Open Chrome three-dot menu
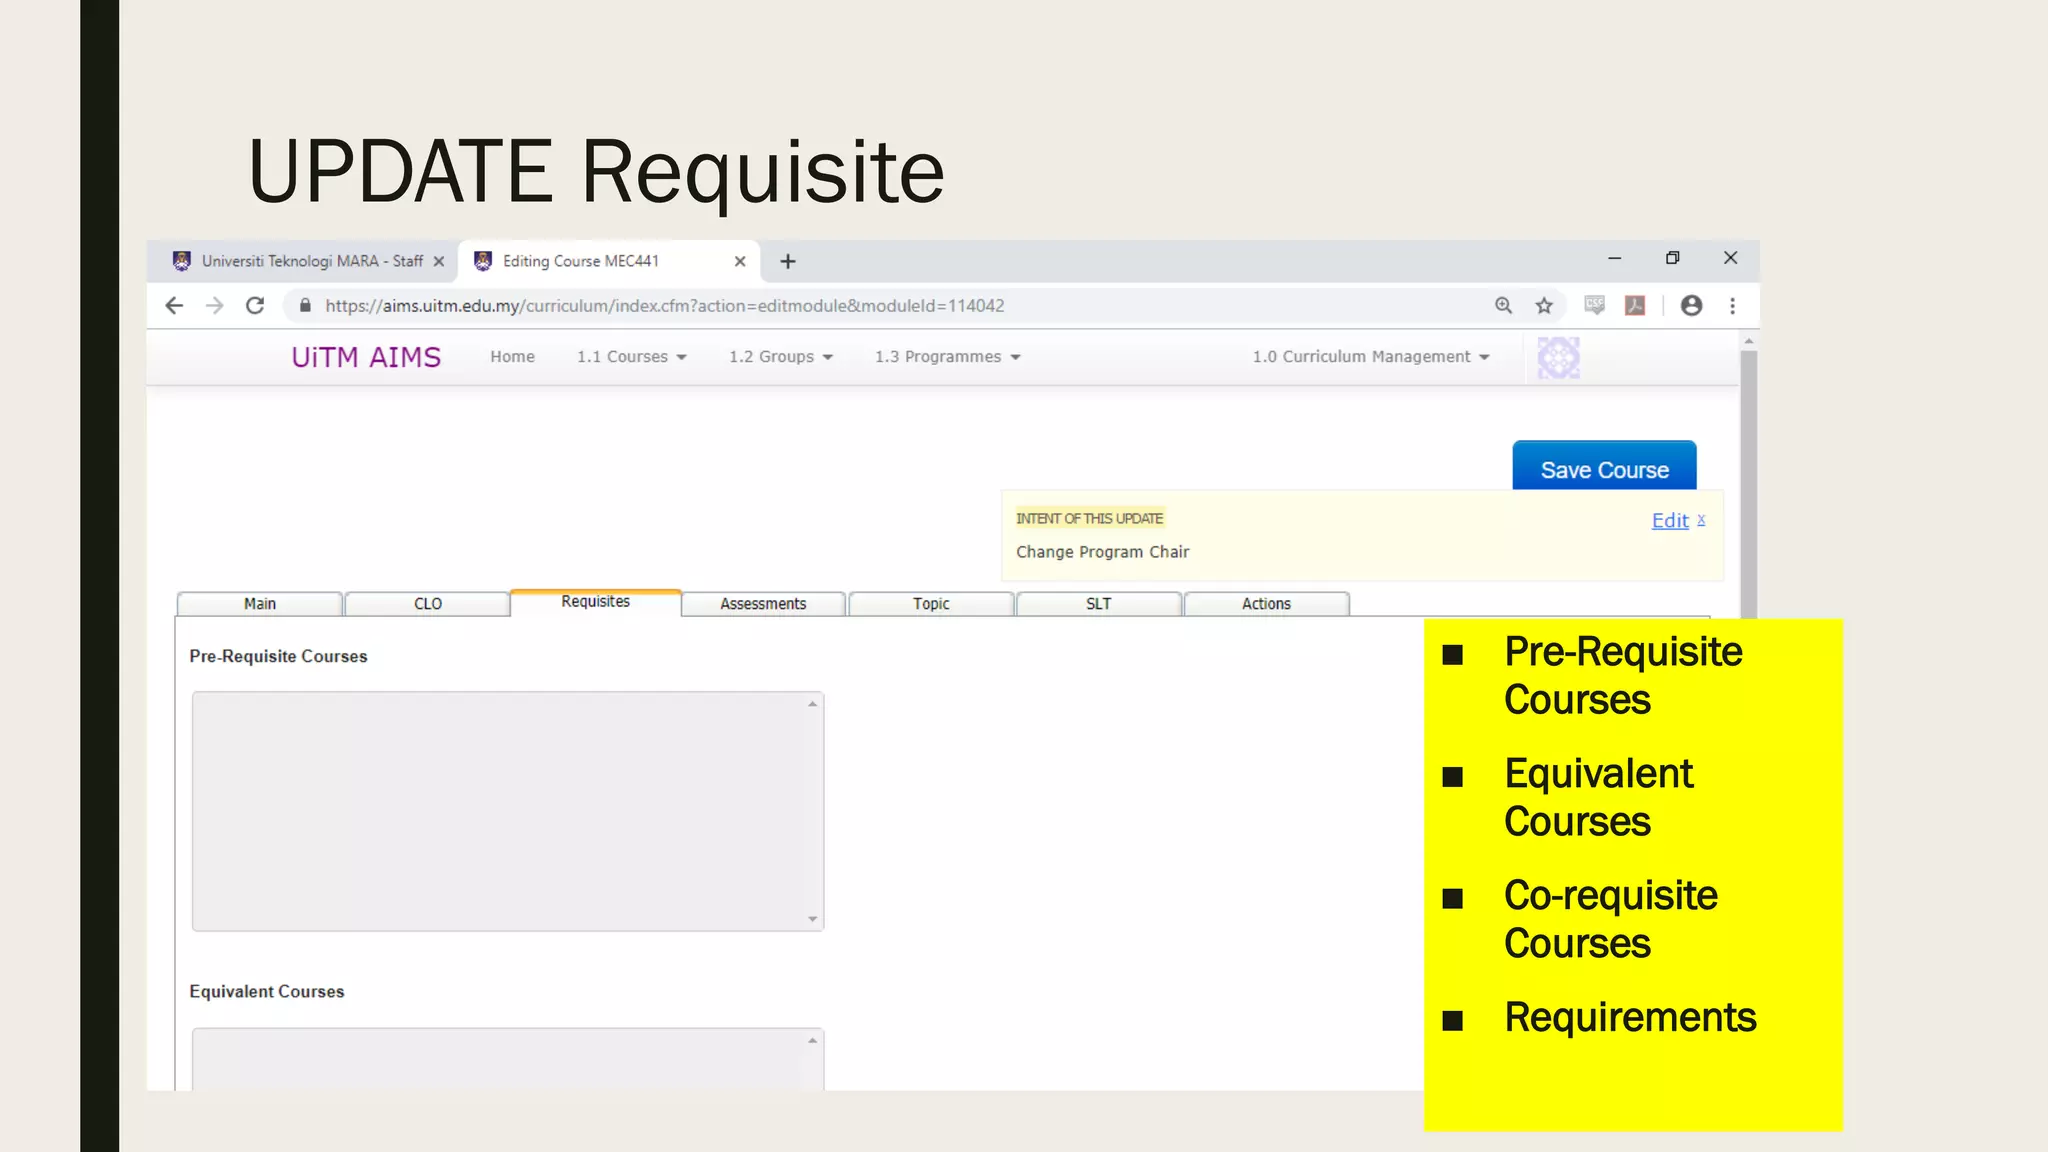 coord(1732,306)
